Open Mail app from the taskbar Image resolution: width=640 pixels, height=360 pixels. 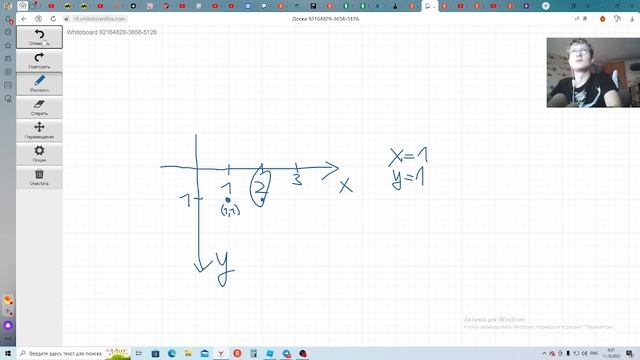pyautogui.click(x=204, y=353)
